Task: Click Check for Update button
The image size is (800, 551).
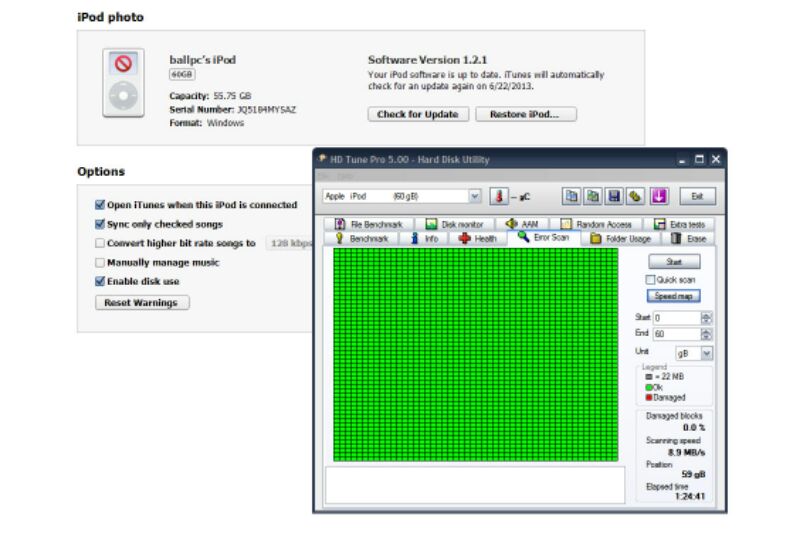Action: click(418, 114)
